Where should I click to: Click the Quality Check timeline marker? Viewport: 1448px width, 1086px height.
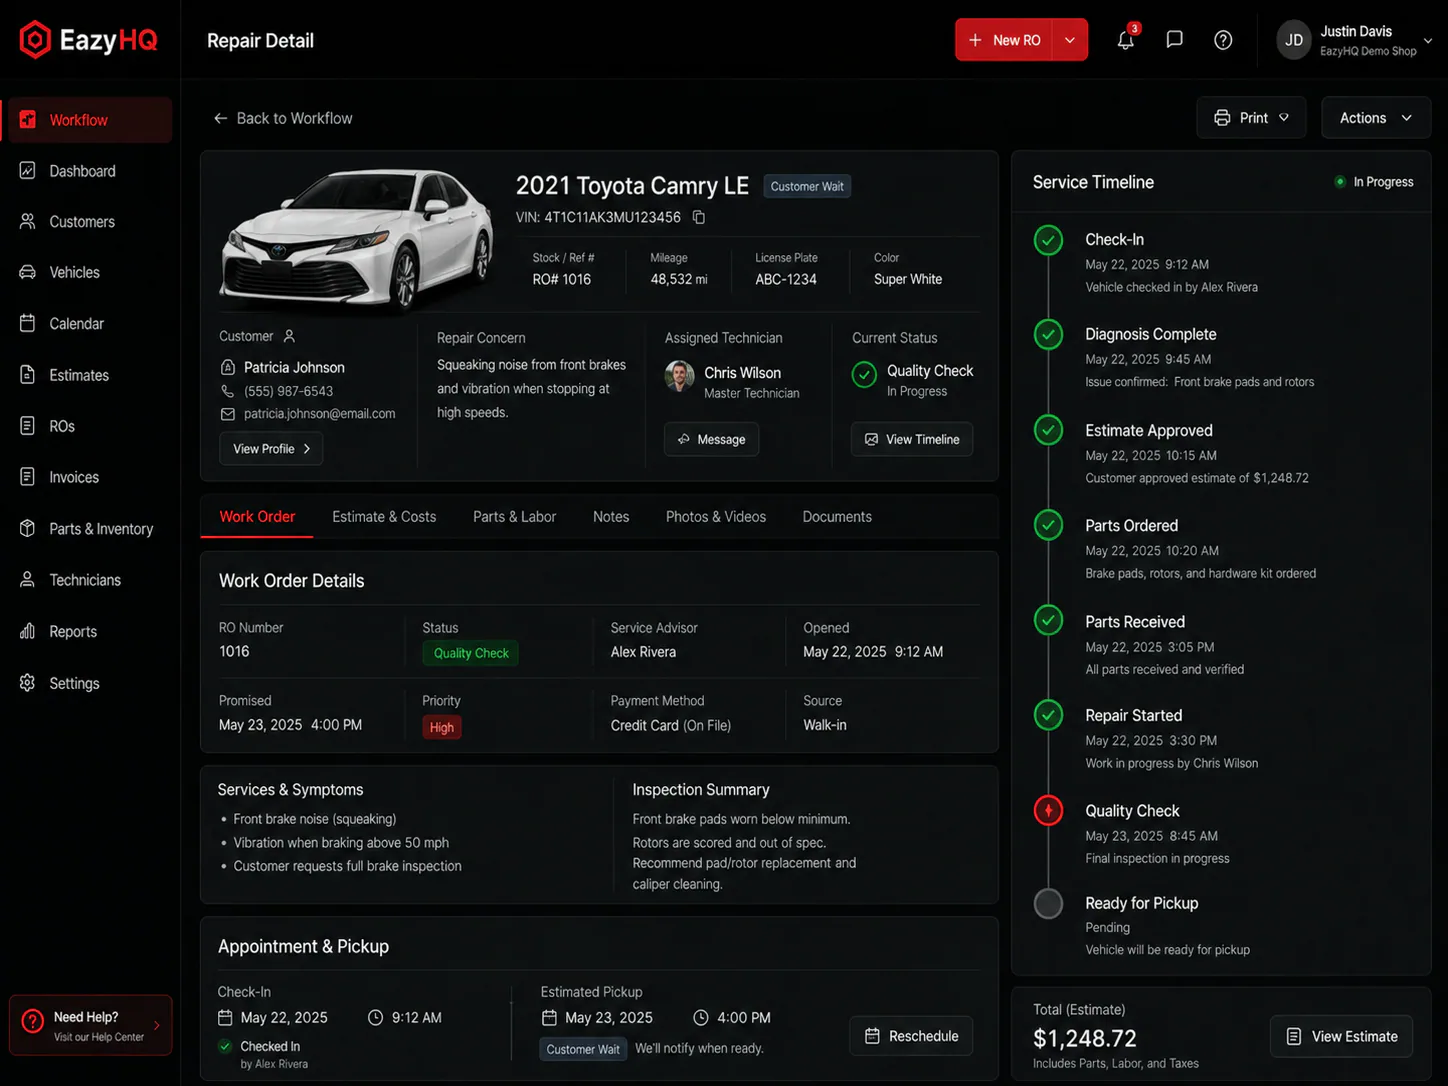[1048, 811]
